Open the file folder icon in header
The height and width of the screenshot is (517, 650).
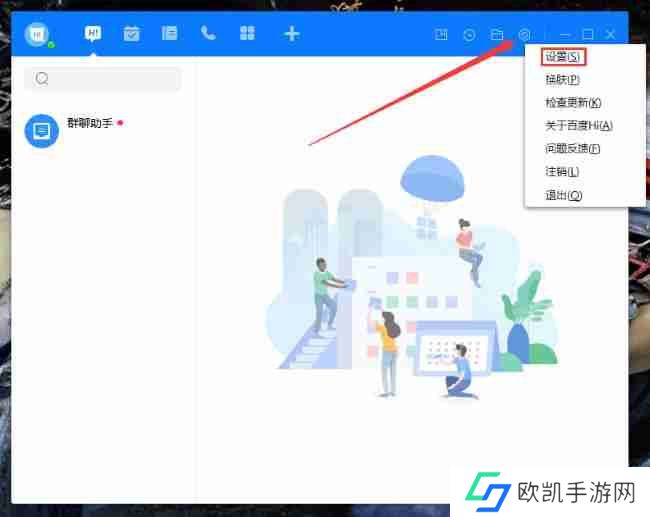pos(497,34)
